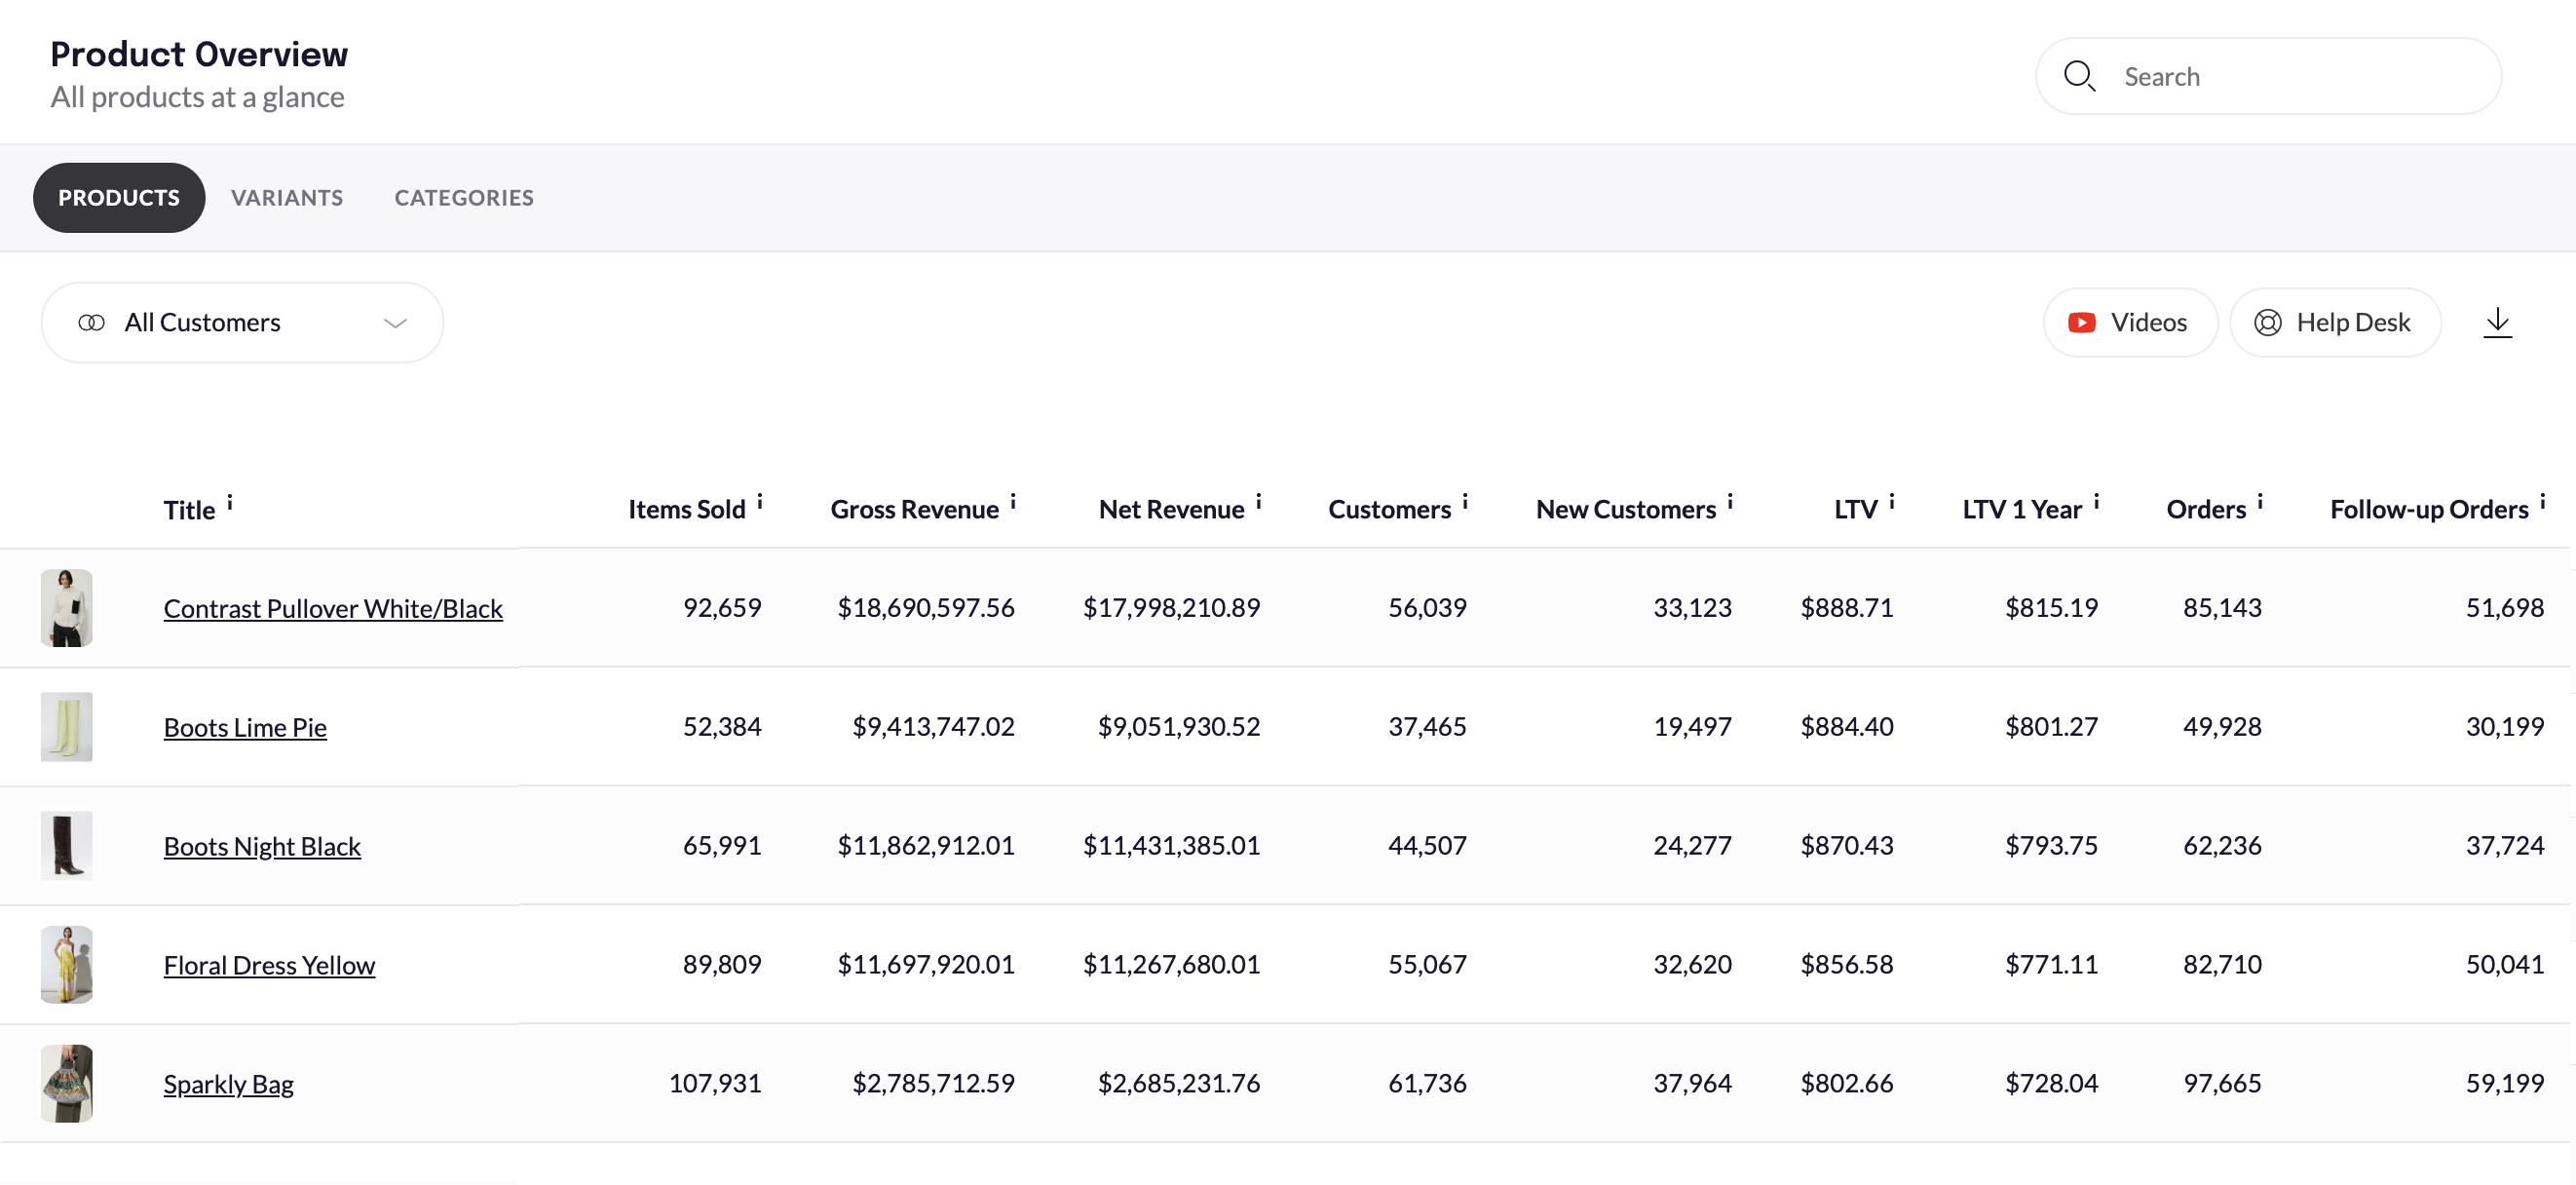The image size is (2576, 1185).
Task: Switch to the Categories tab
Action: pyautogui.click(x=464, y=197)
